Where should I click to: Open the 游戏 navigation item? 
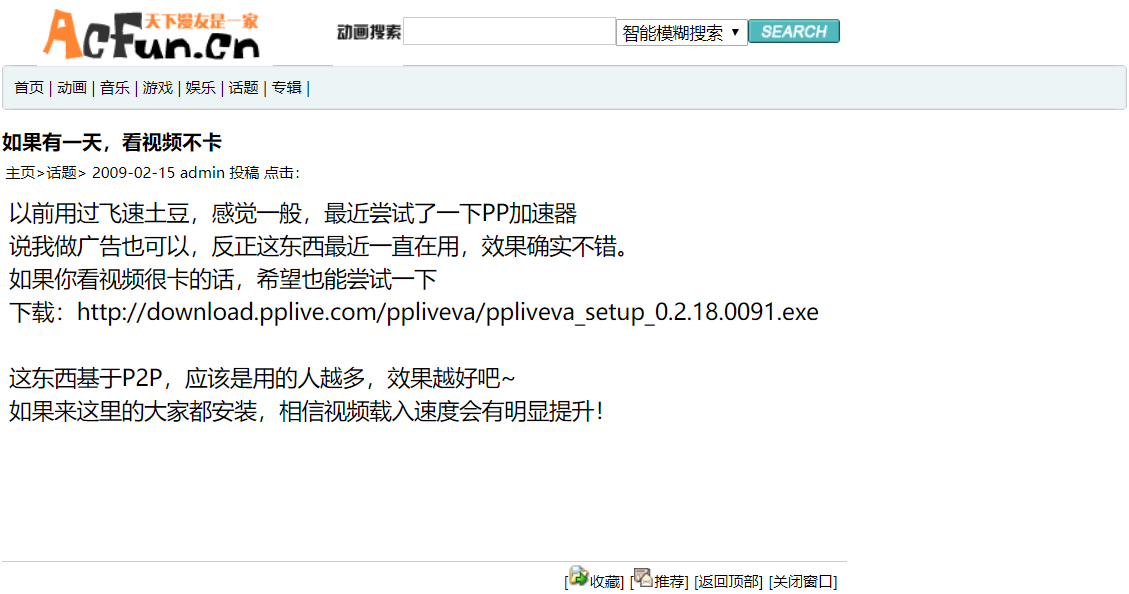coord(158,88)
